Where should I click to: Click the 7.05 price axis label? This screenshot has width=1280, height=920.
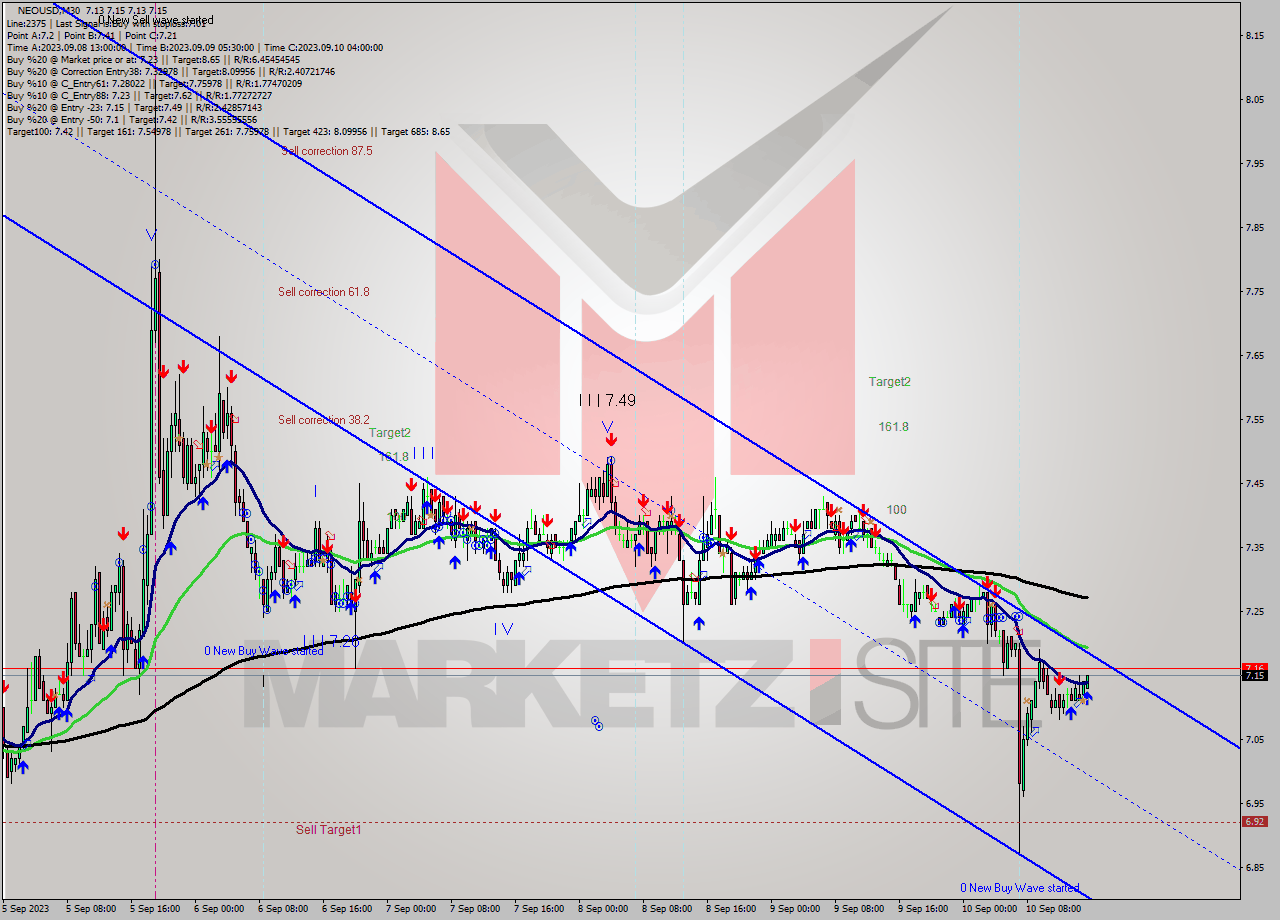coord(1255,739)
